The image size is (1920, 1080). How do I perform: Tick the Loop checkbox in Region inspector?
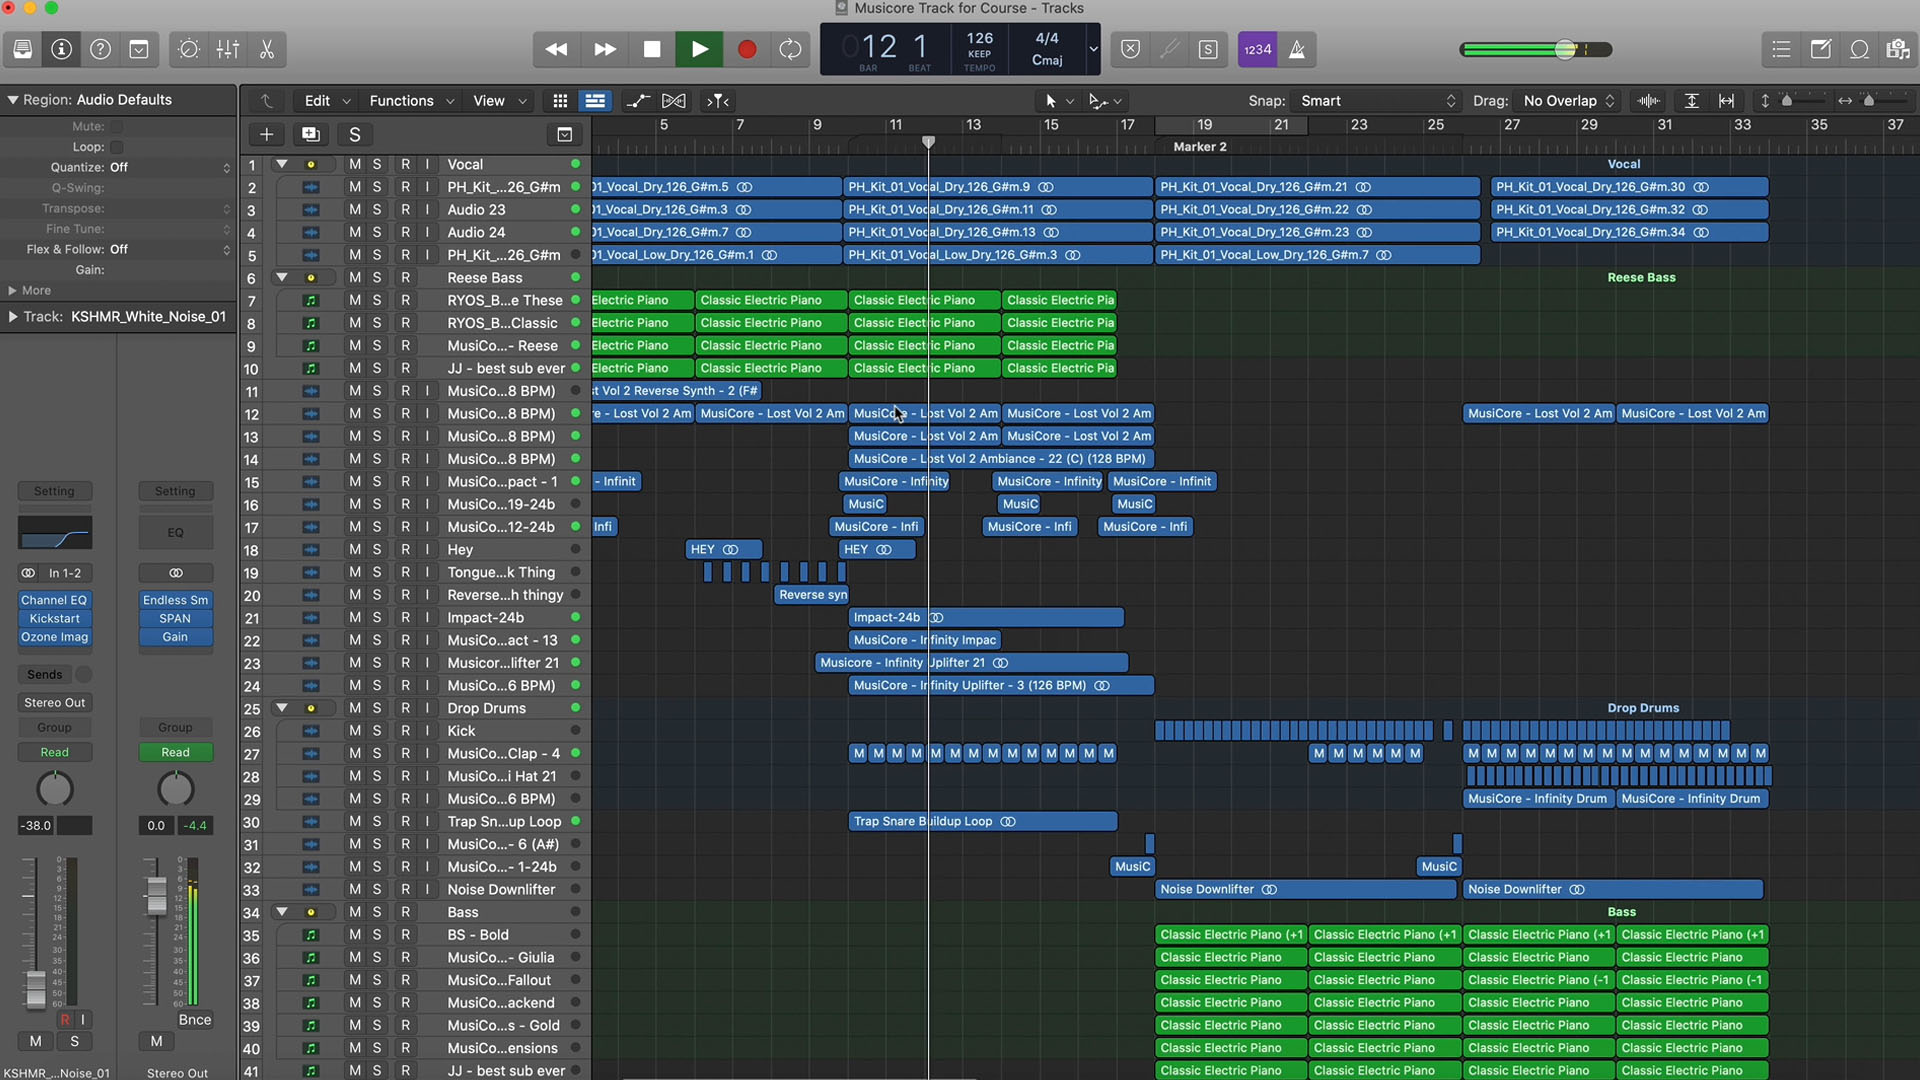pyautogui.click(x=117, y=147)
